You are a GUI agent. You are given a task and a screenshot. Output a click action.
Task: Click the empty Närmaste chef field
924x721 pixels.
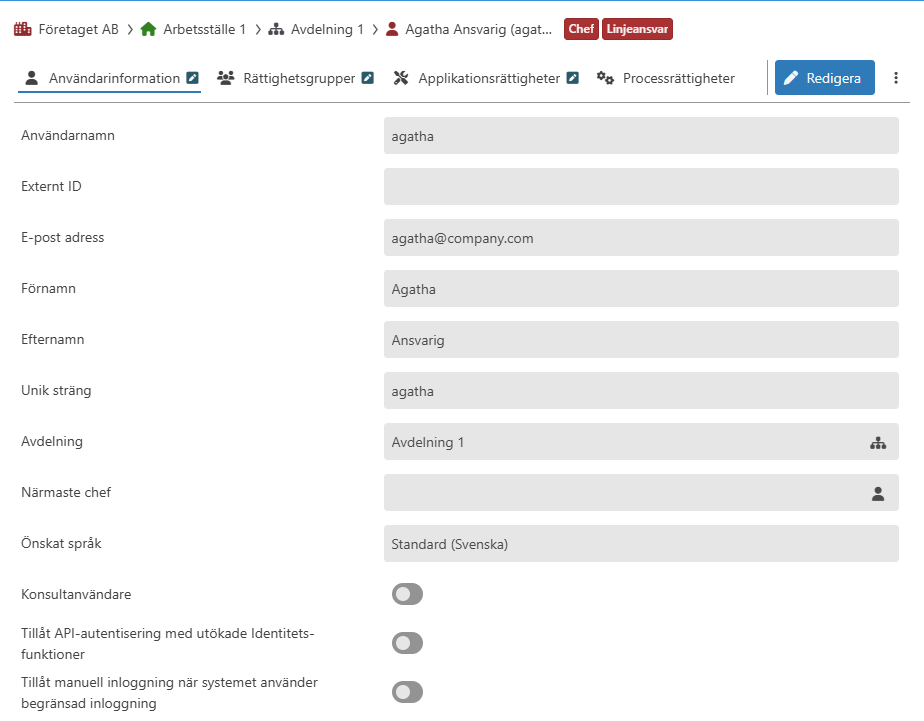click(641, 492)
